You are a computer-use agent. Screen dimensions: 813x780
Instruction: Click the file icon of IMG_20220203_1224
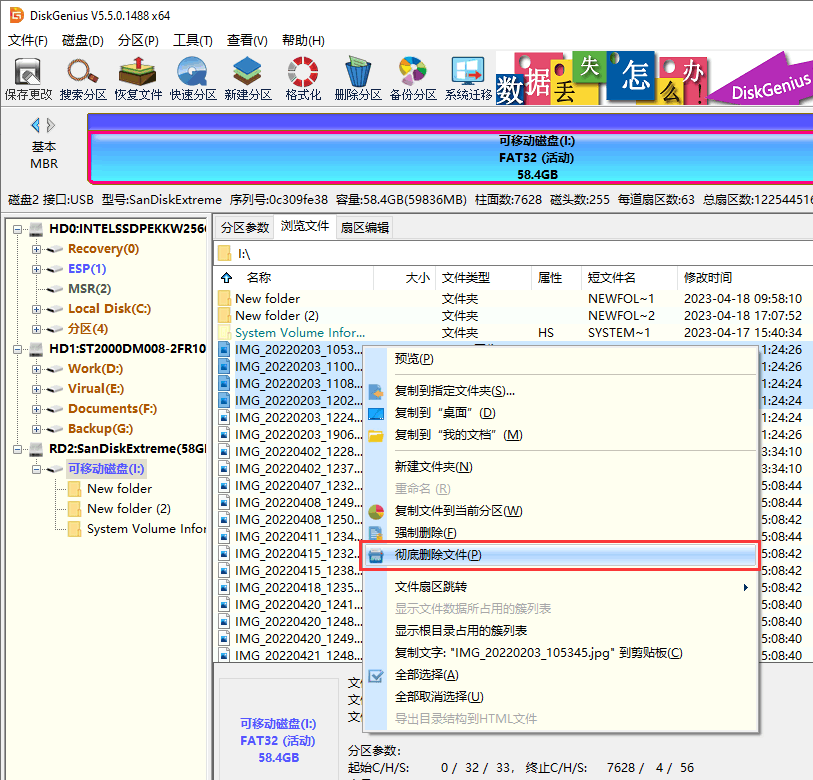(x=224, y=417)
